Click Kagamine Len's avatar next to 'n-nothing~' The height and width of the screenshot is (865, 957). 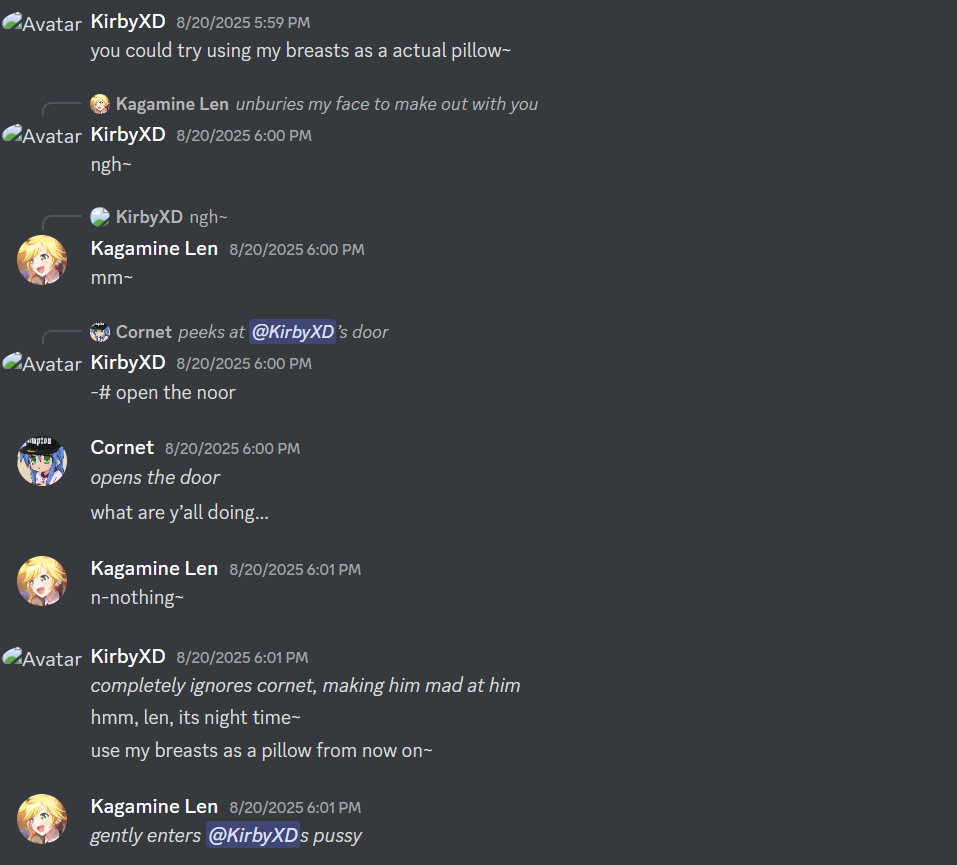pyautogui.click(x=42, y=581)
